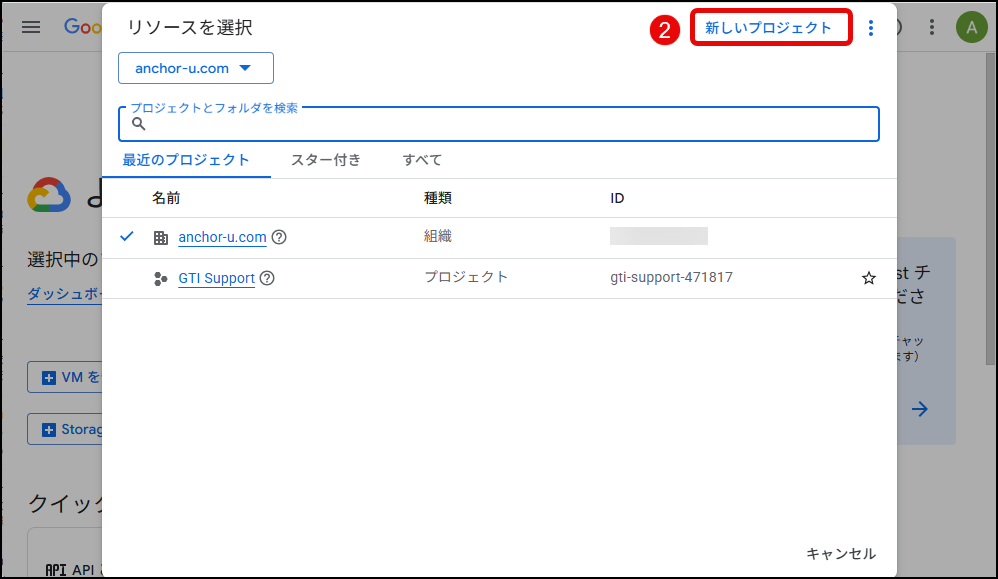
Task: Click the キャンセル button
Action: (x=841, y=553)
